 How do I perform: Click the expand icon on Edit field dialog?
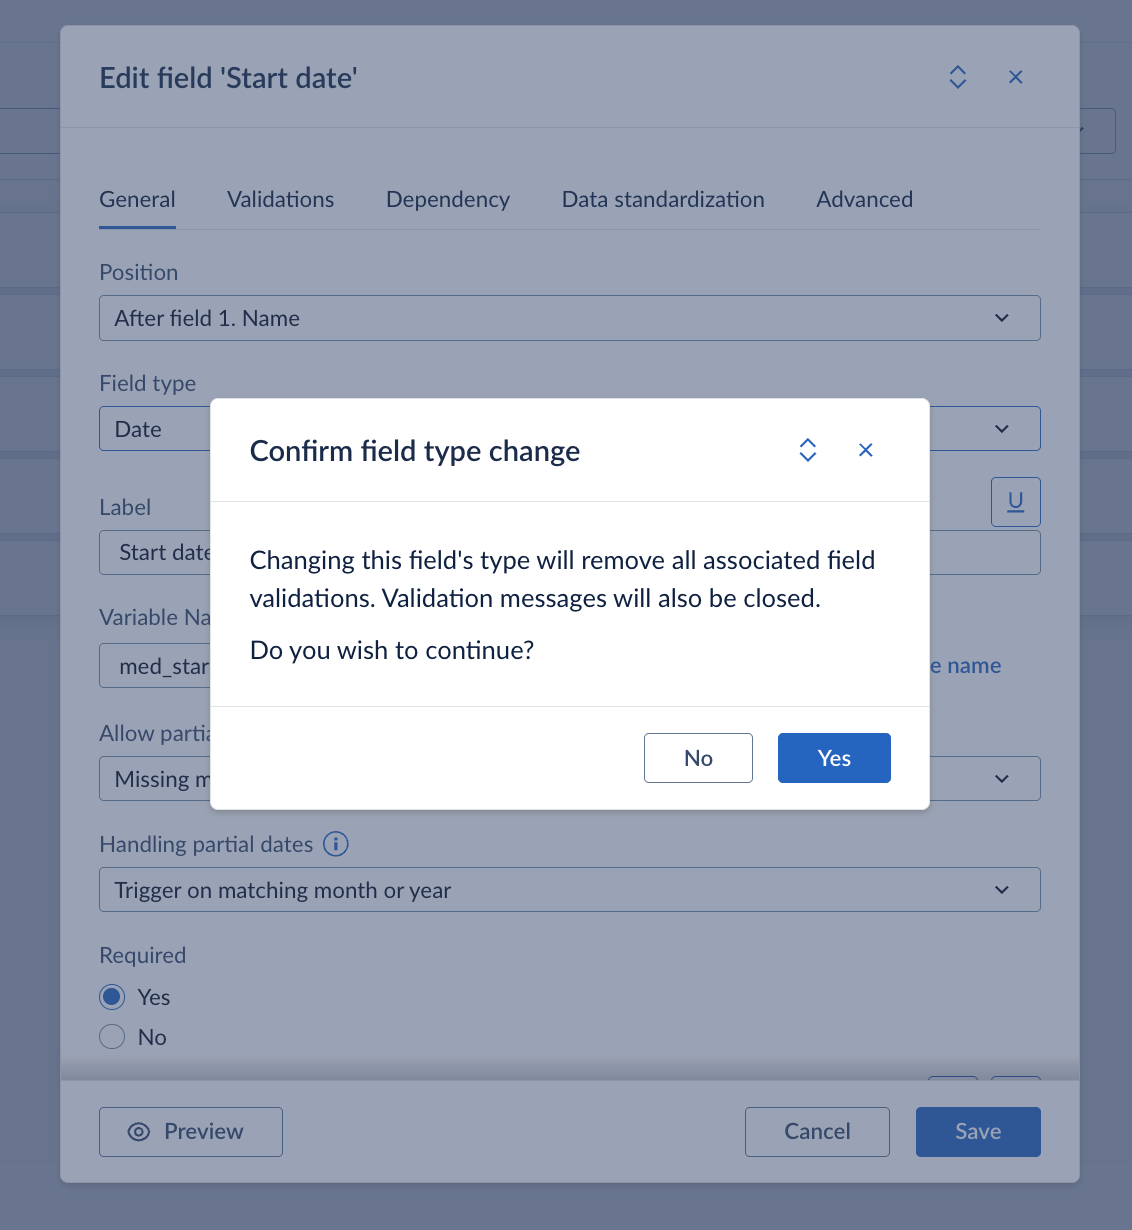click(958, 77)
